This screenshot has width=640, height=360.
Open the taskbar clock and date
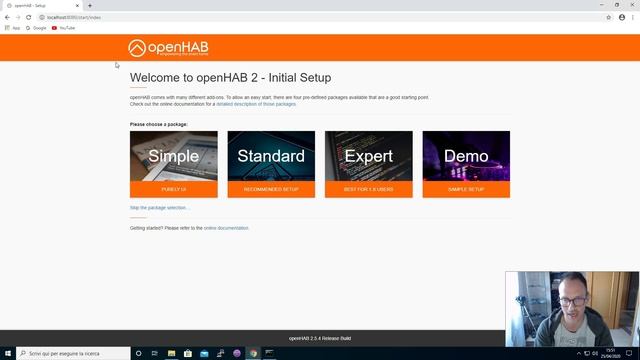(x=611, y=353)
